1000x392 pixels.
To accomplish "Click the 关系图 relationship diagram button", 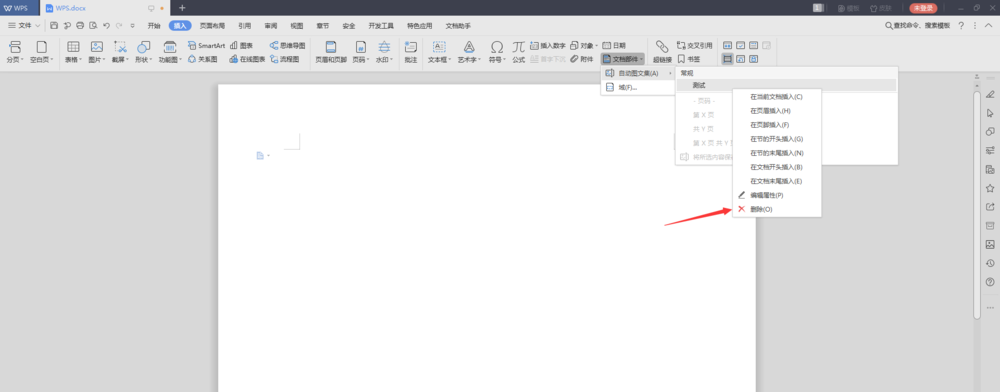I will click(x=202, y=59).
